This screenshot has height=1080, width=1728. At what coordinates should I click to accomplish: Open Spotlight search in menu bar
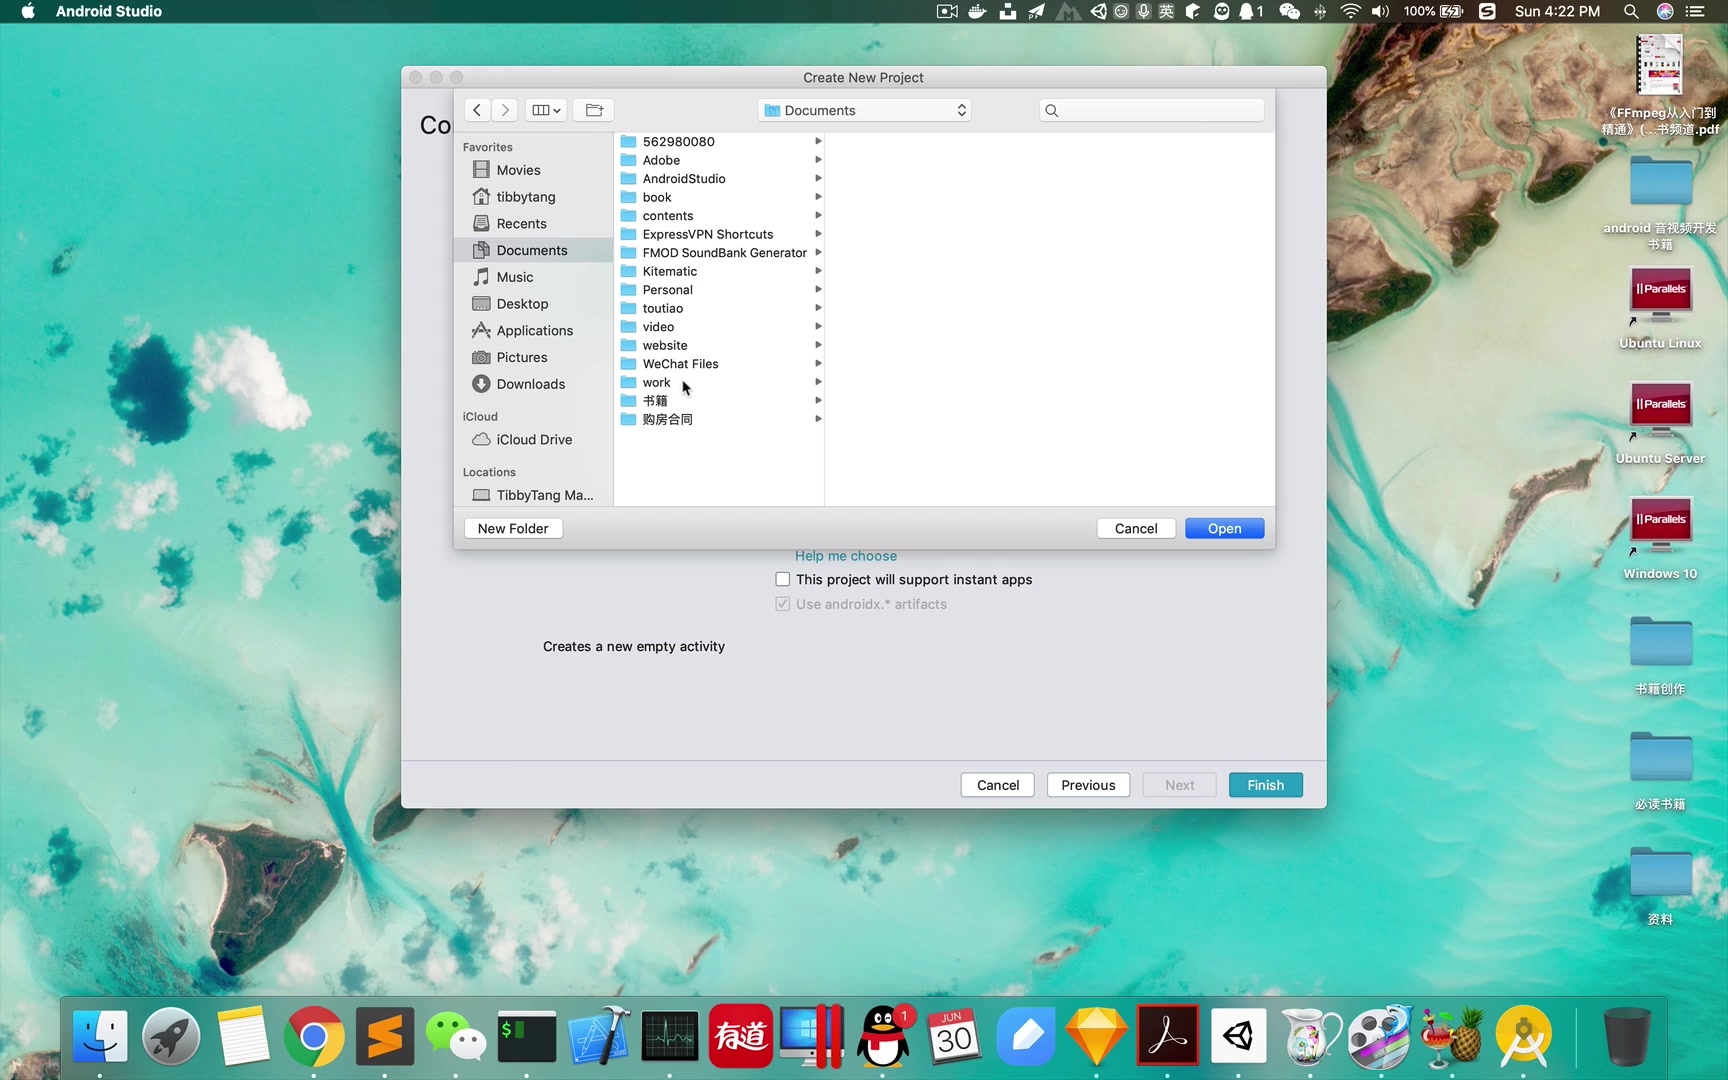(x=1631, y=11)
